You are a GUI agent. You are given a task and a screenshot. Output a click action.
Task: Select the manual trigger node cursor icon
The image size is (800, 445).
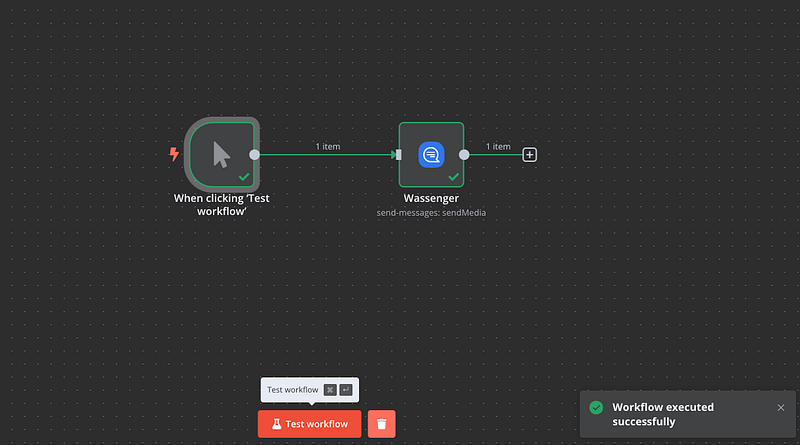(x=221, y=154)
